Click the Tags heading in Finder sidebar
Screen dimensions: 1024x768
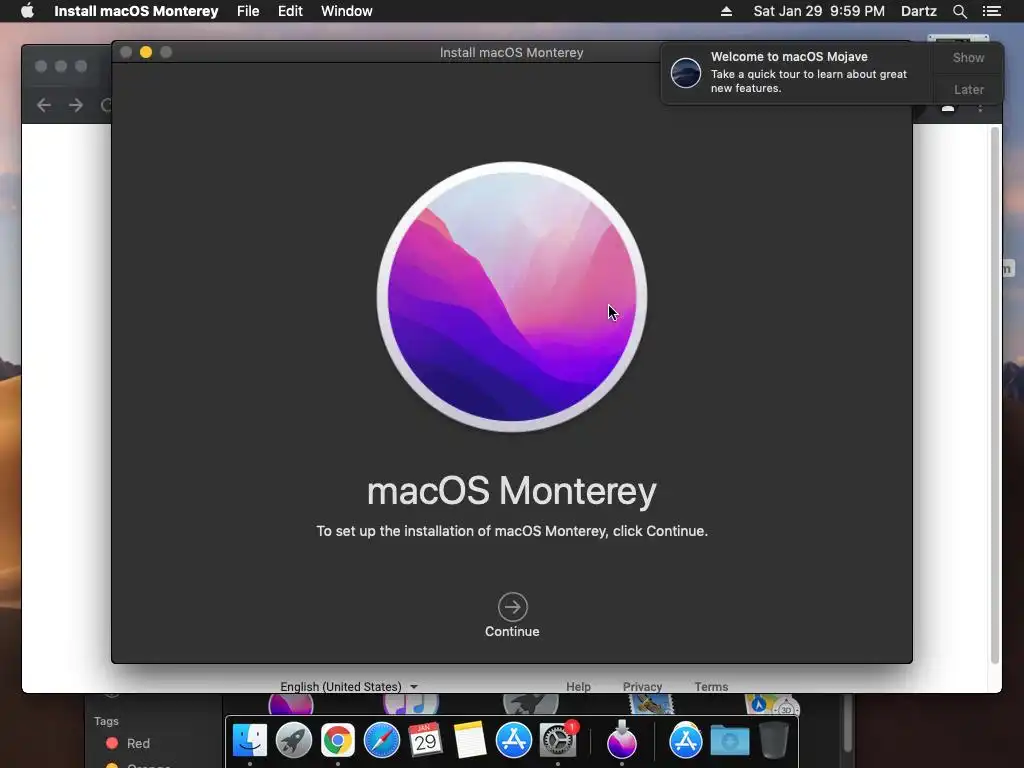click(x=106, y=721)
